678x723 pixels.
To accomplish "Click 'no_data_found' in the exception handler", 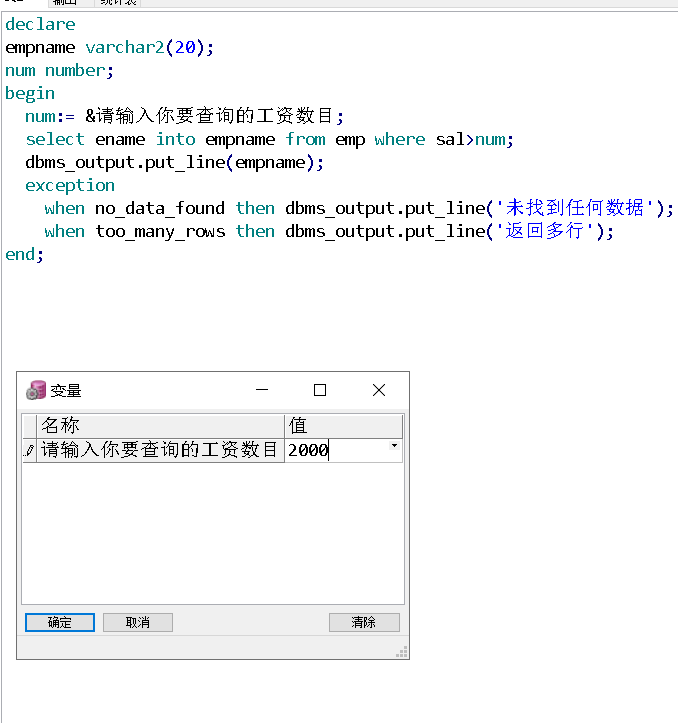I will (x=160, y=208).
